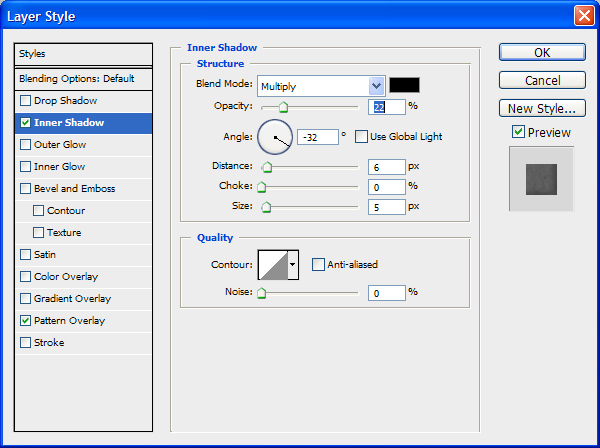Click the Opacity slider handle
The height and width of the screenshot is (448, 600).
click(x=283, y=107)
